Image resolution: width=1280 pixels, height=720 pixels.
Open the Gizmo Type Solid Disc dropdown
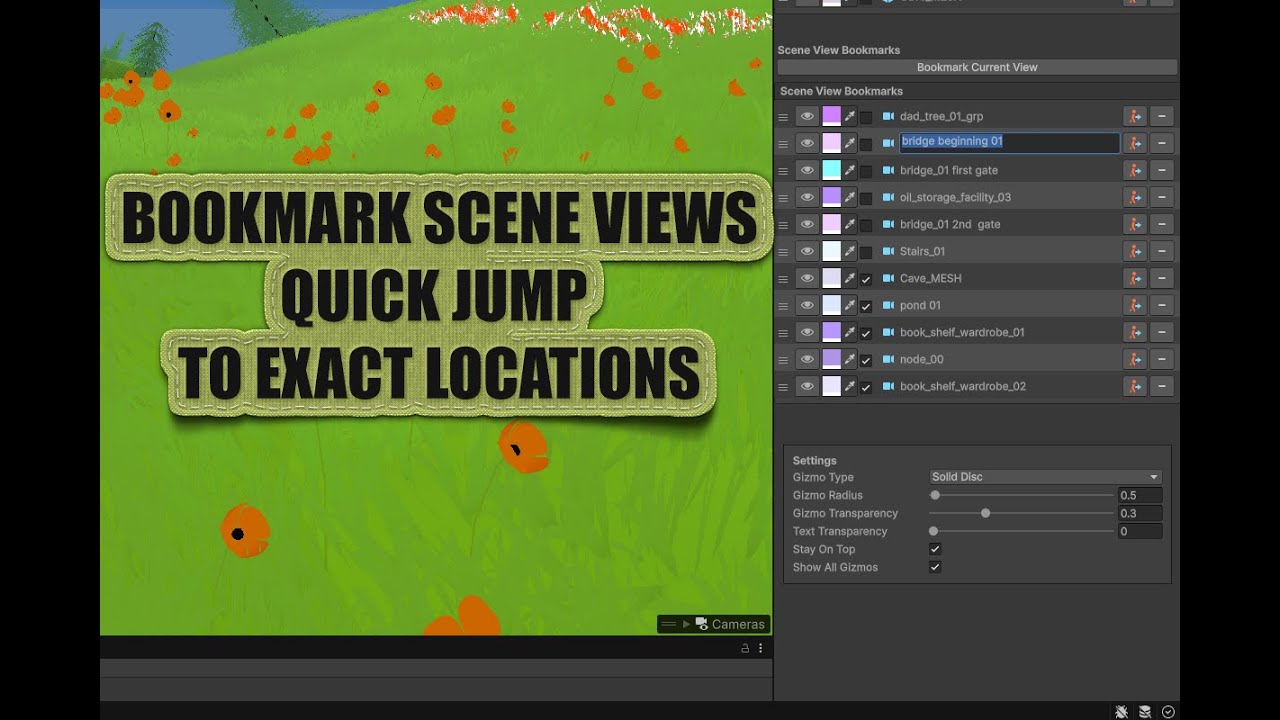(1045, 477)
